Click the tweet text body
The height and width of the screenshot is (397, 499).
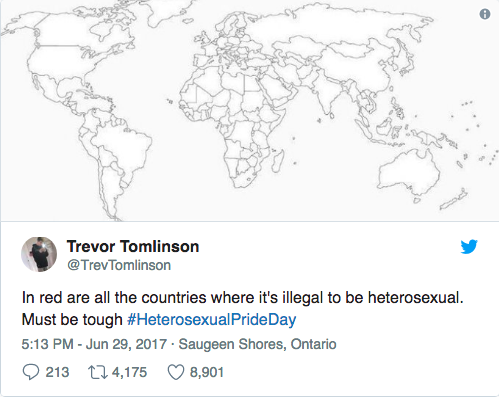(x=243, y=308)
